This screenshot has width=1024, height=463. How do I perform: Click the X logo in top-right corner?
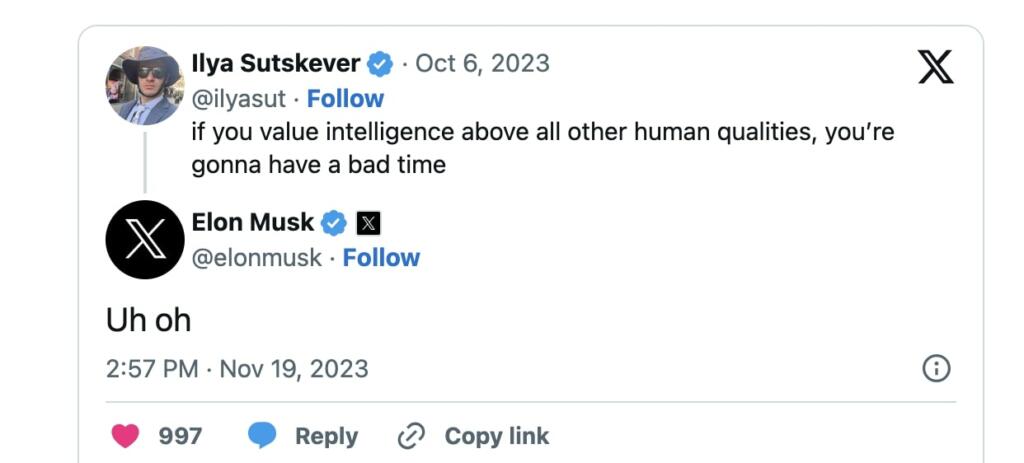coord(935,66)
